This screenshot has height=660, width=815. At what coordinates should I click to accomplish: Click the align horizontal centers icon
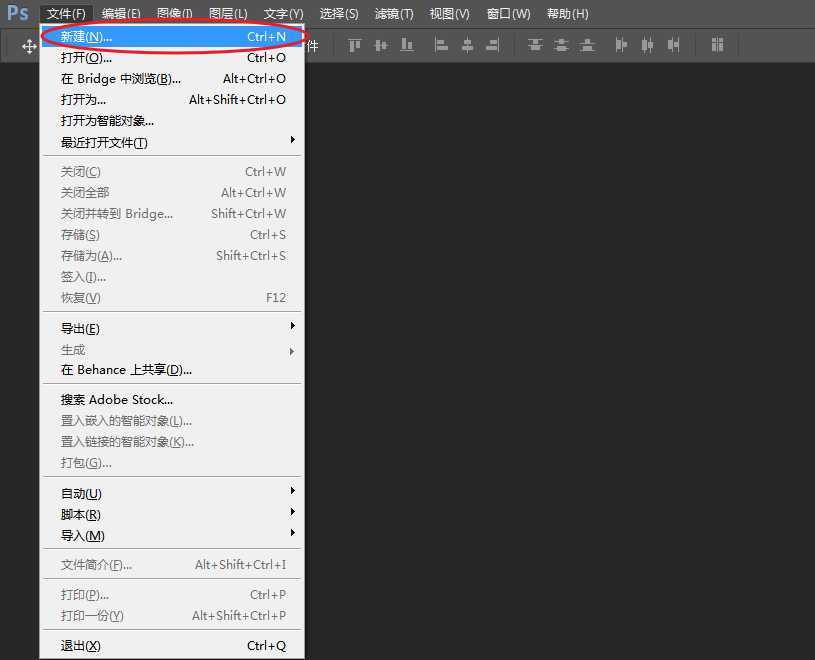(467, 46)
